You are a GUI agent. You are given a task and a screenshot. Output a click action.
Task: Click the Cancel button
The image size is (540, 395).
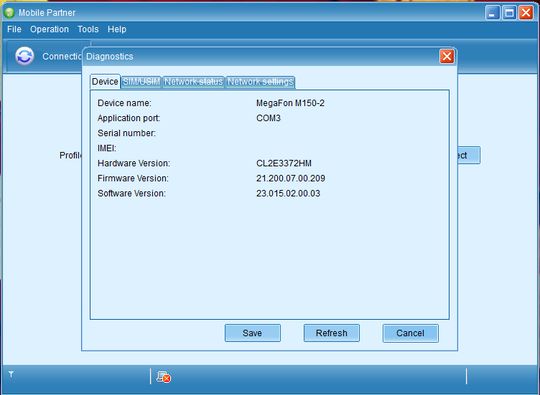point(410,333)
